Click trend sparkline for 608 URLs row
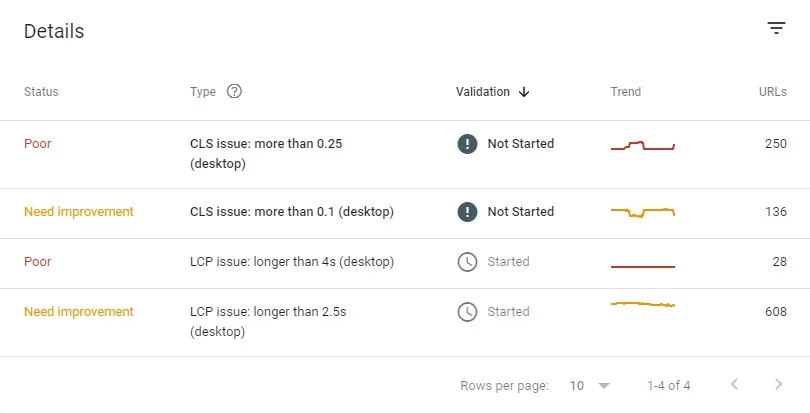 click(643, 304)
